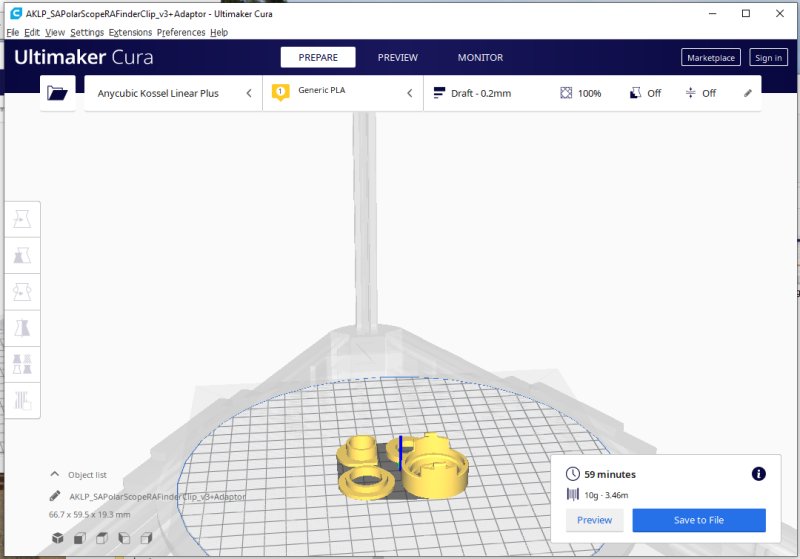
Task: Click the 59 minutes time estimate
Action: pyautogui.click(x=610, y=474)
